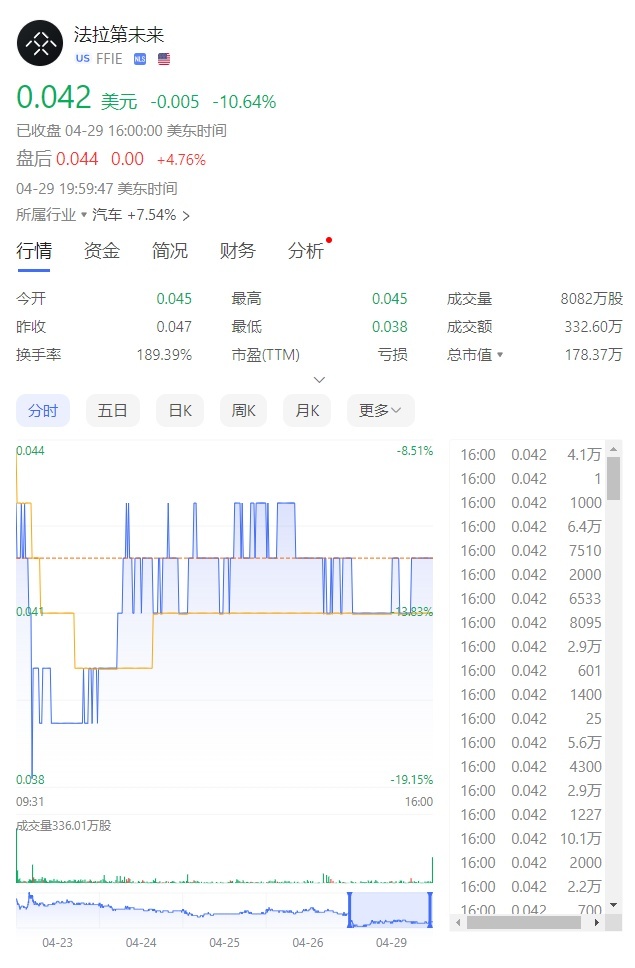
Task: Click right arrow of horizontal scrollbar
Action: click(597, 922)
